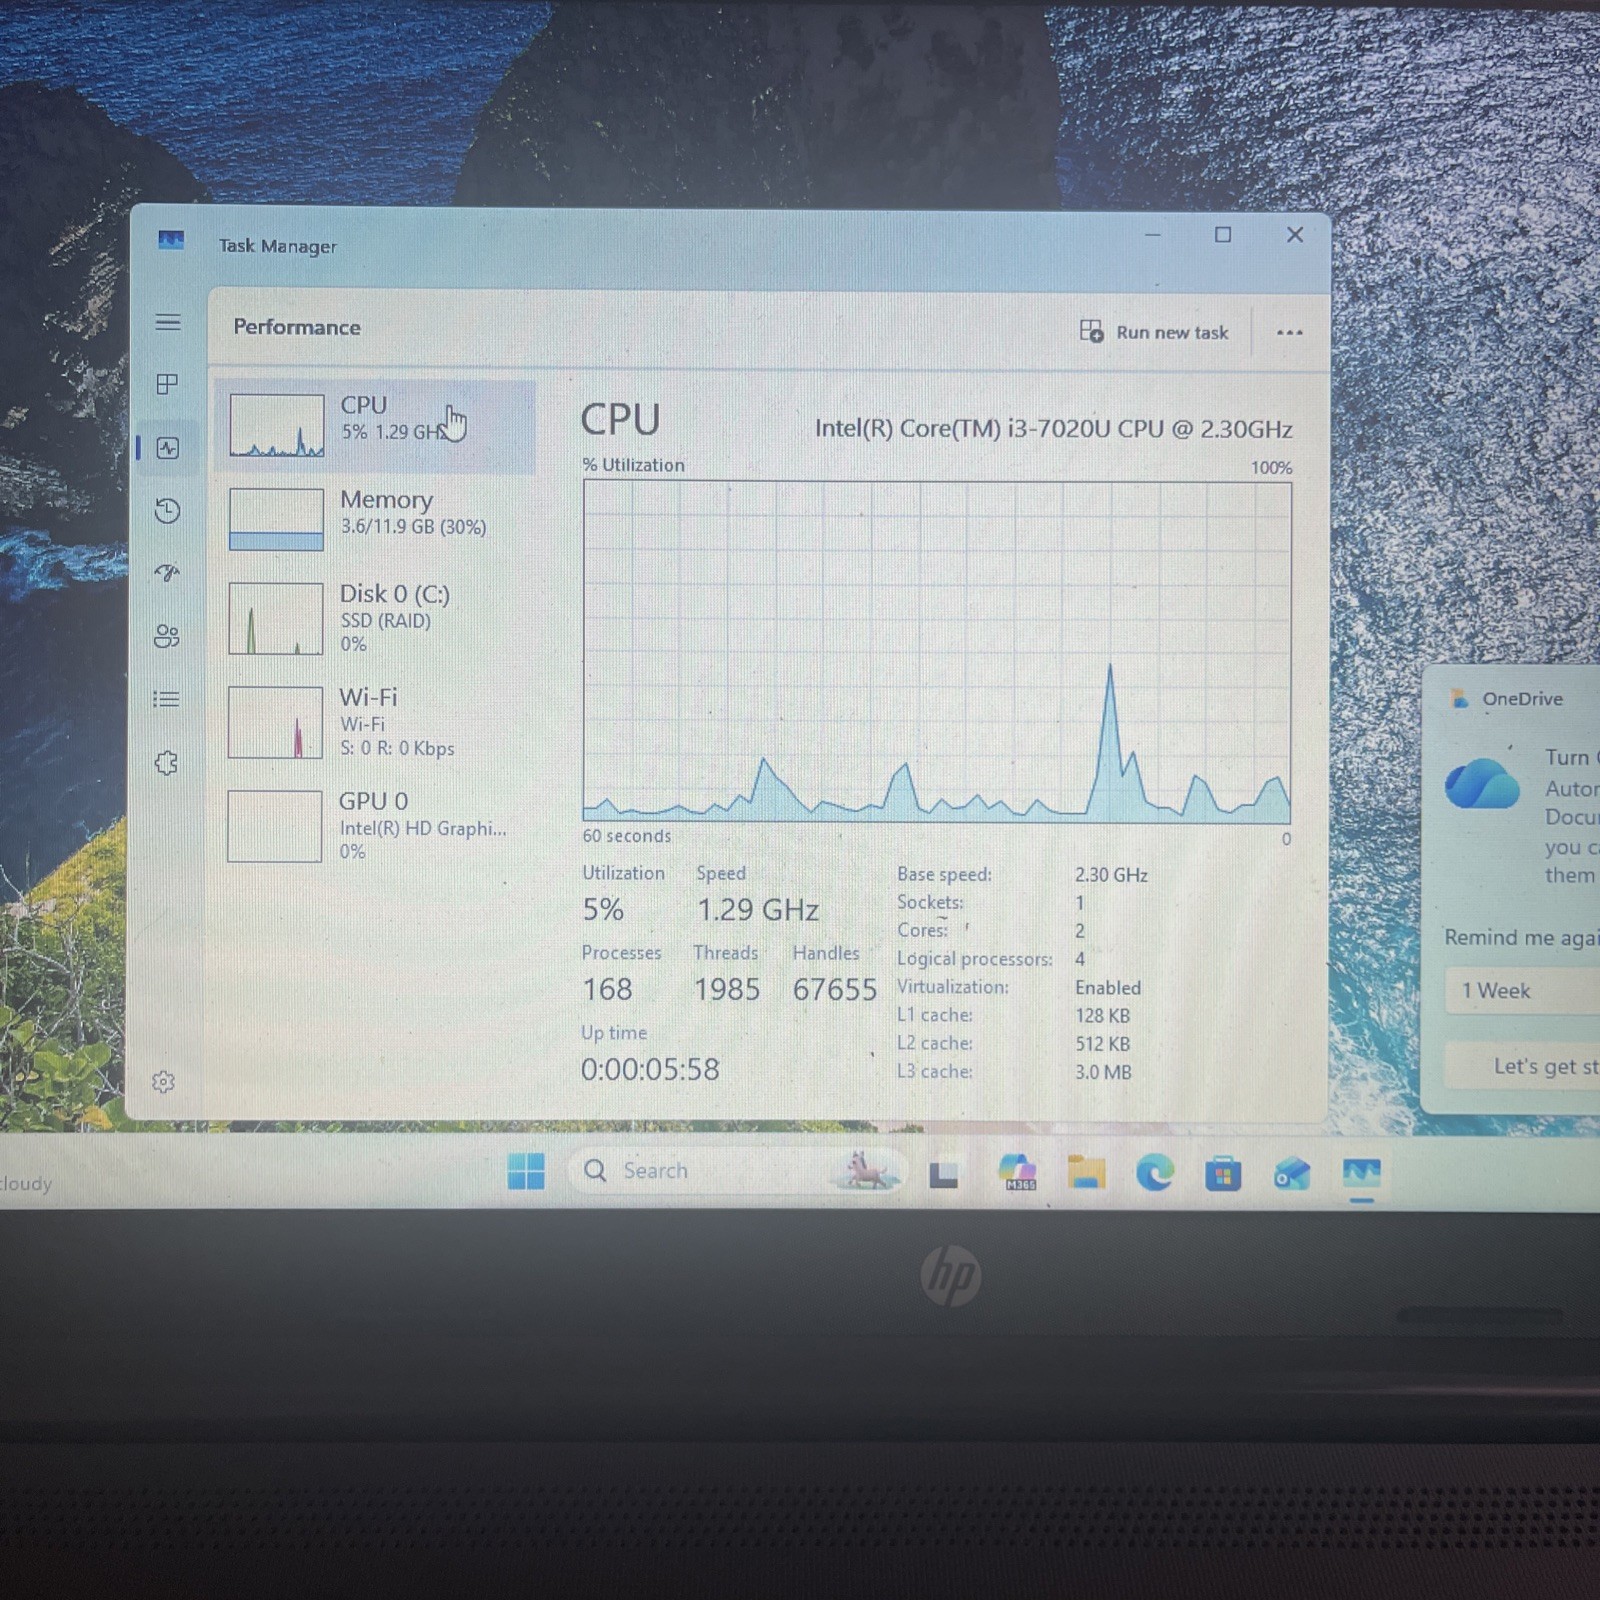Close the Task Manager window
The width and height of the screenshot is (1600, 1600).
[1295, 234]
